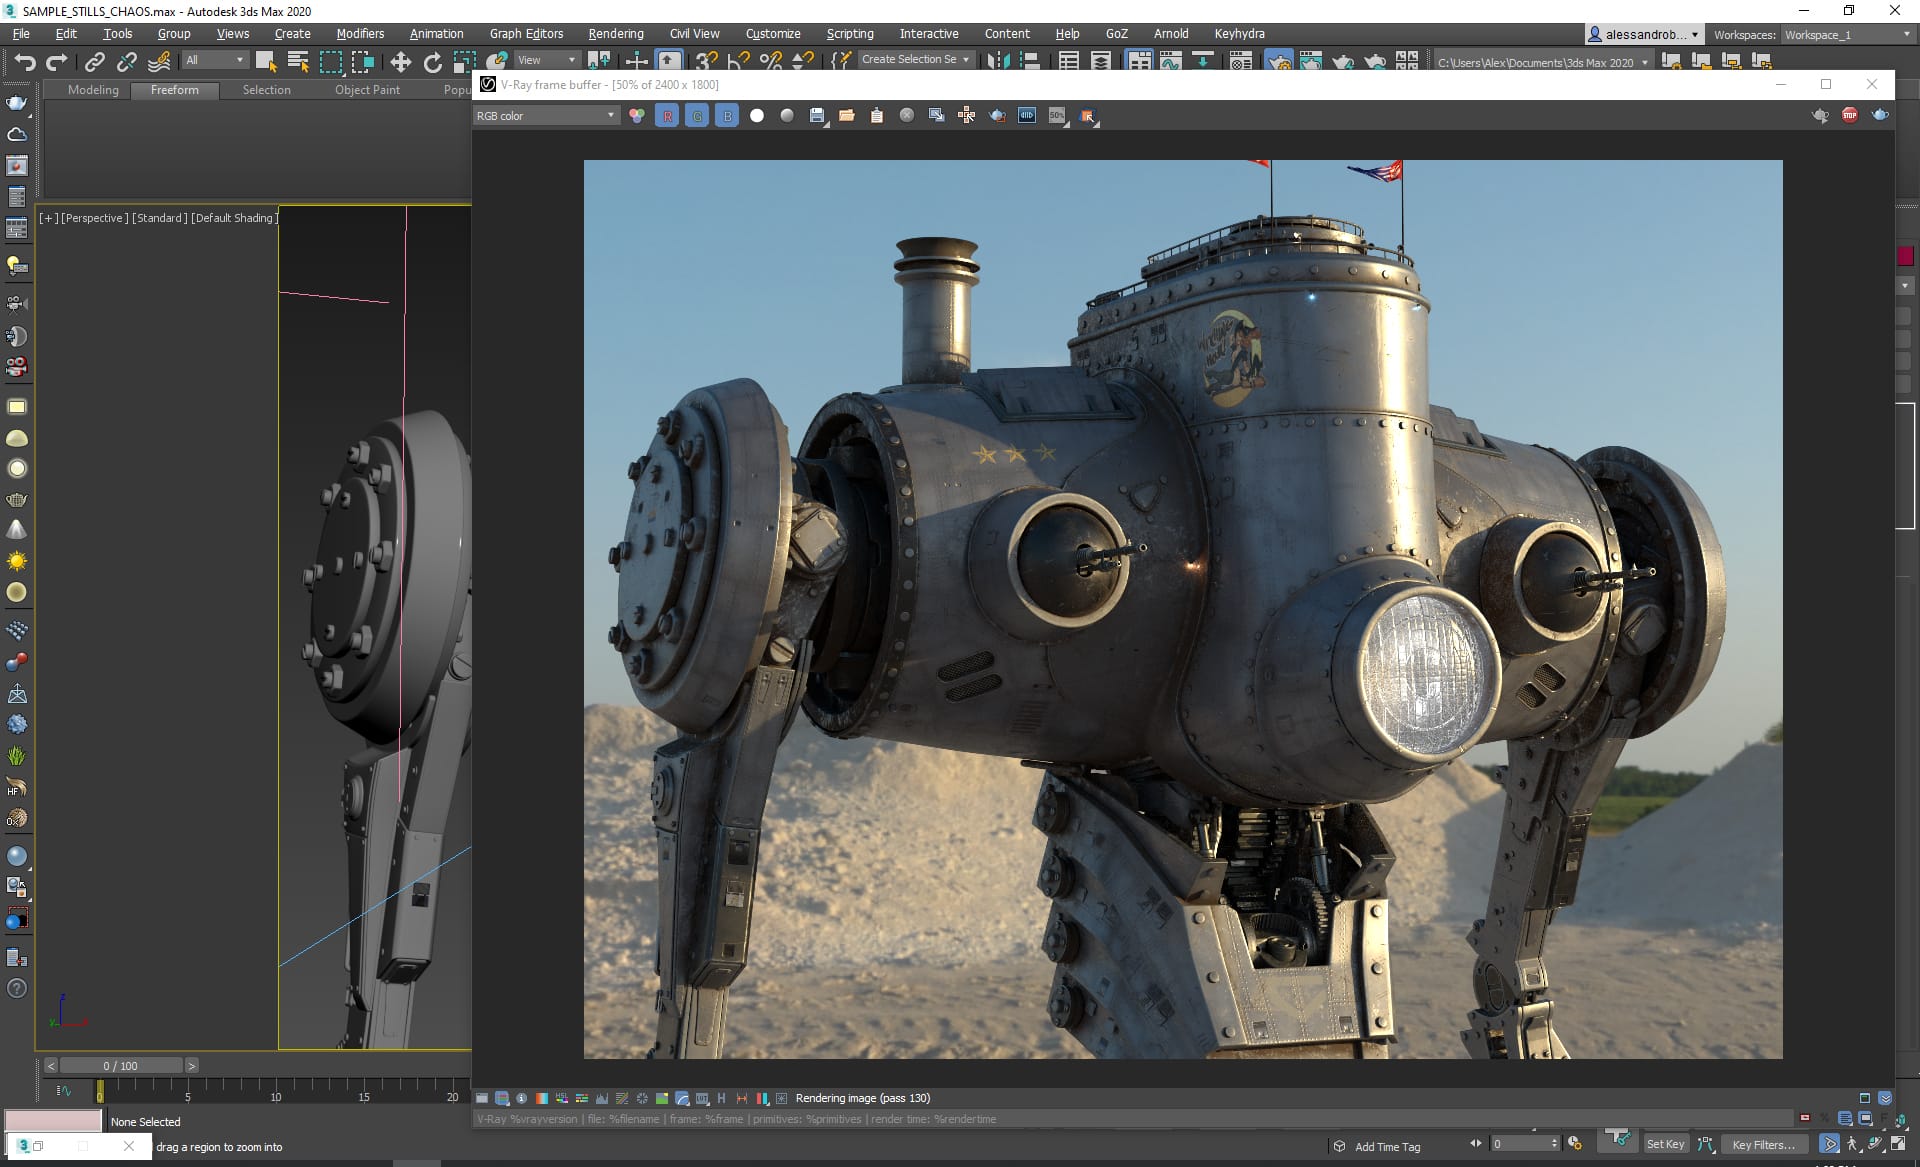Click the red stop render button

click(1850, 115)
